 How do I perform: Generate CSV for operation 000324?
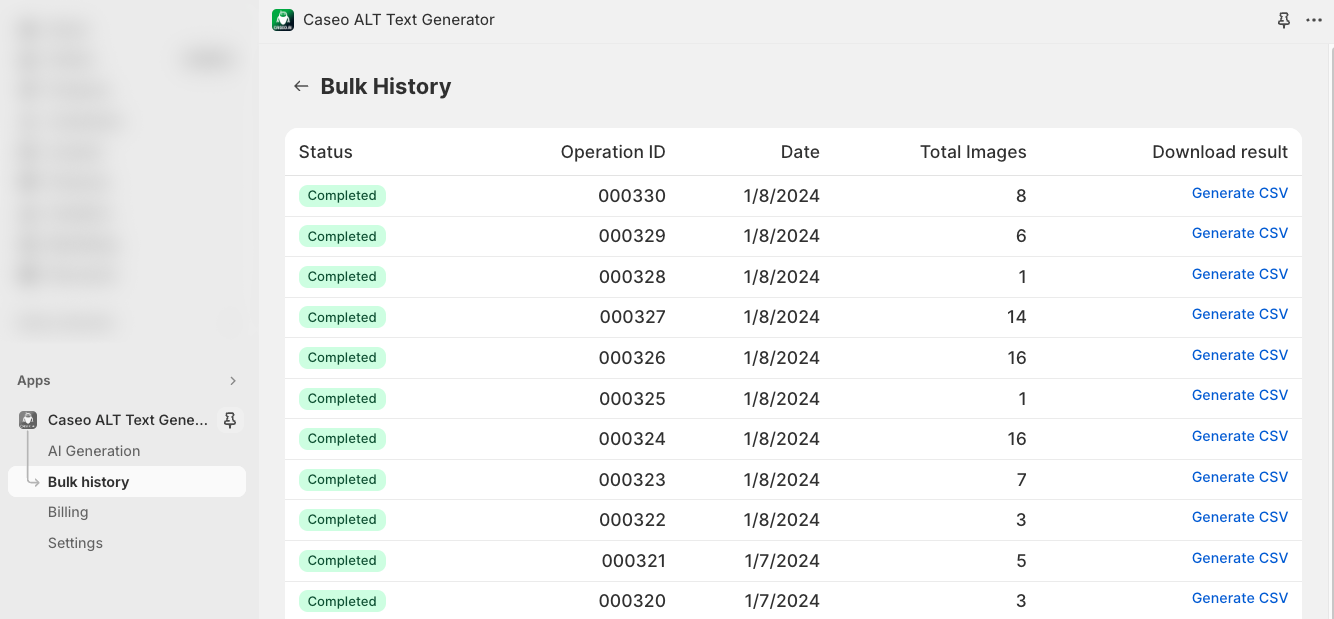[1239, 436]
